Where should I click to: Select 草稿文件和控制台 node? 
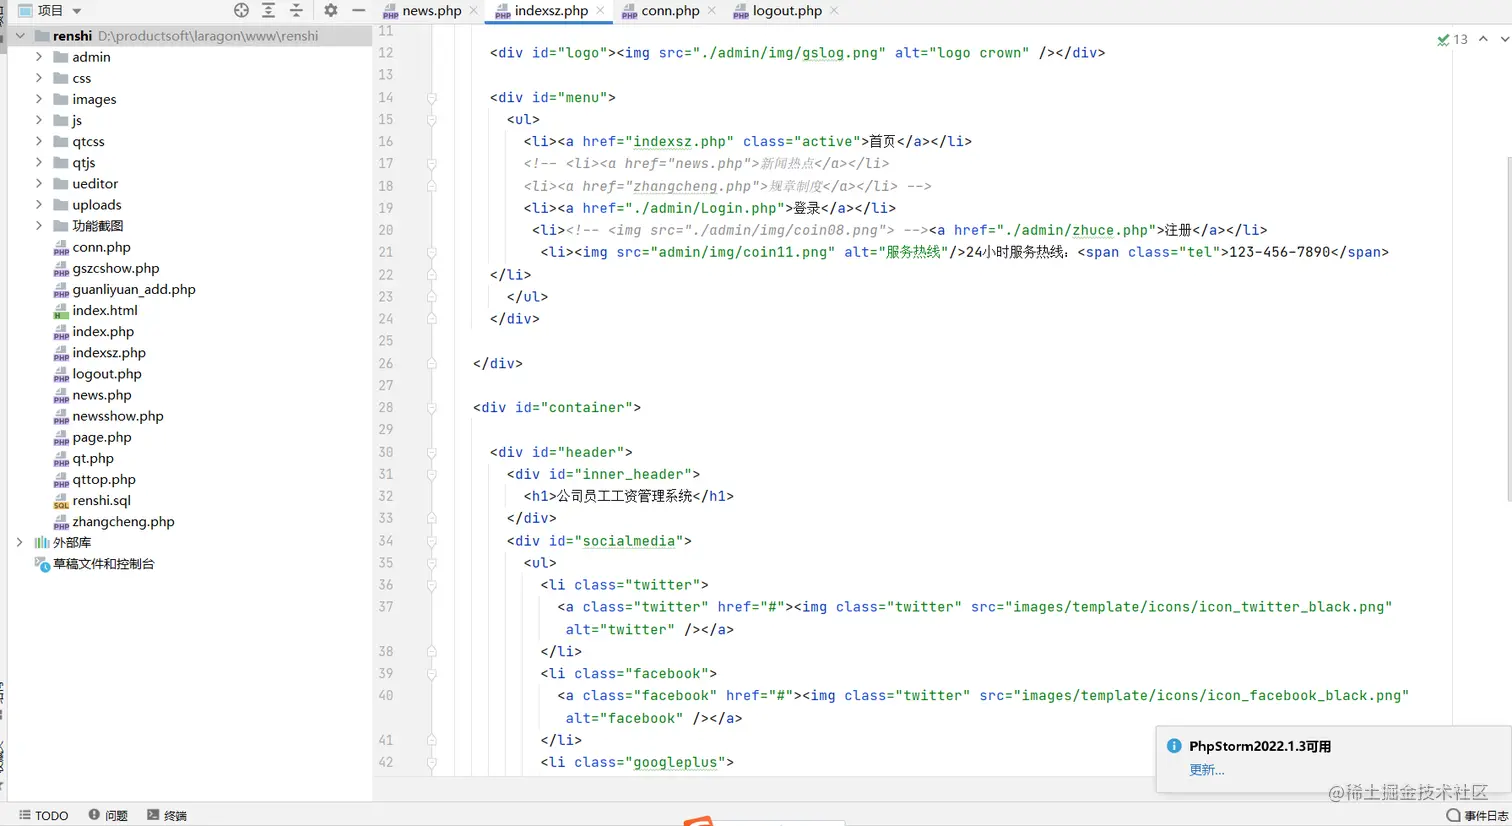[x=104, y=564]
